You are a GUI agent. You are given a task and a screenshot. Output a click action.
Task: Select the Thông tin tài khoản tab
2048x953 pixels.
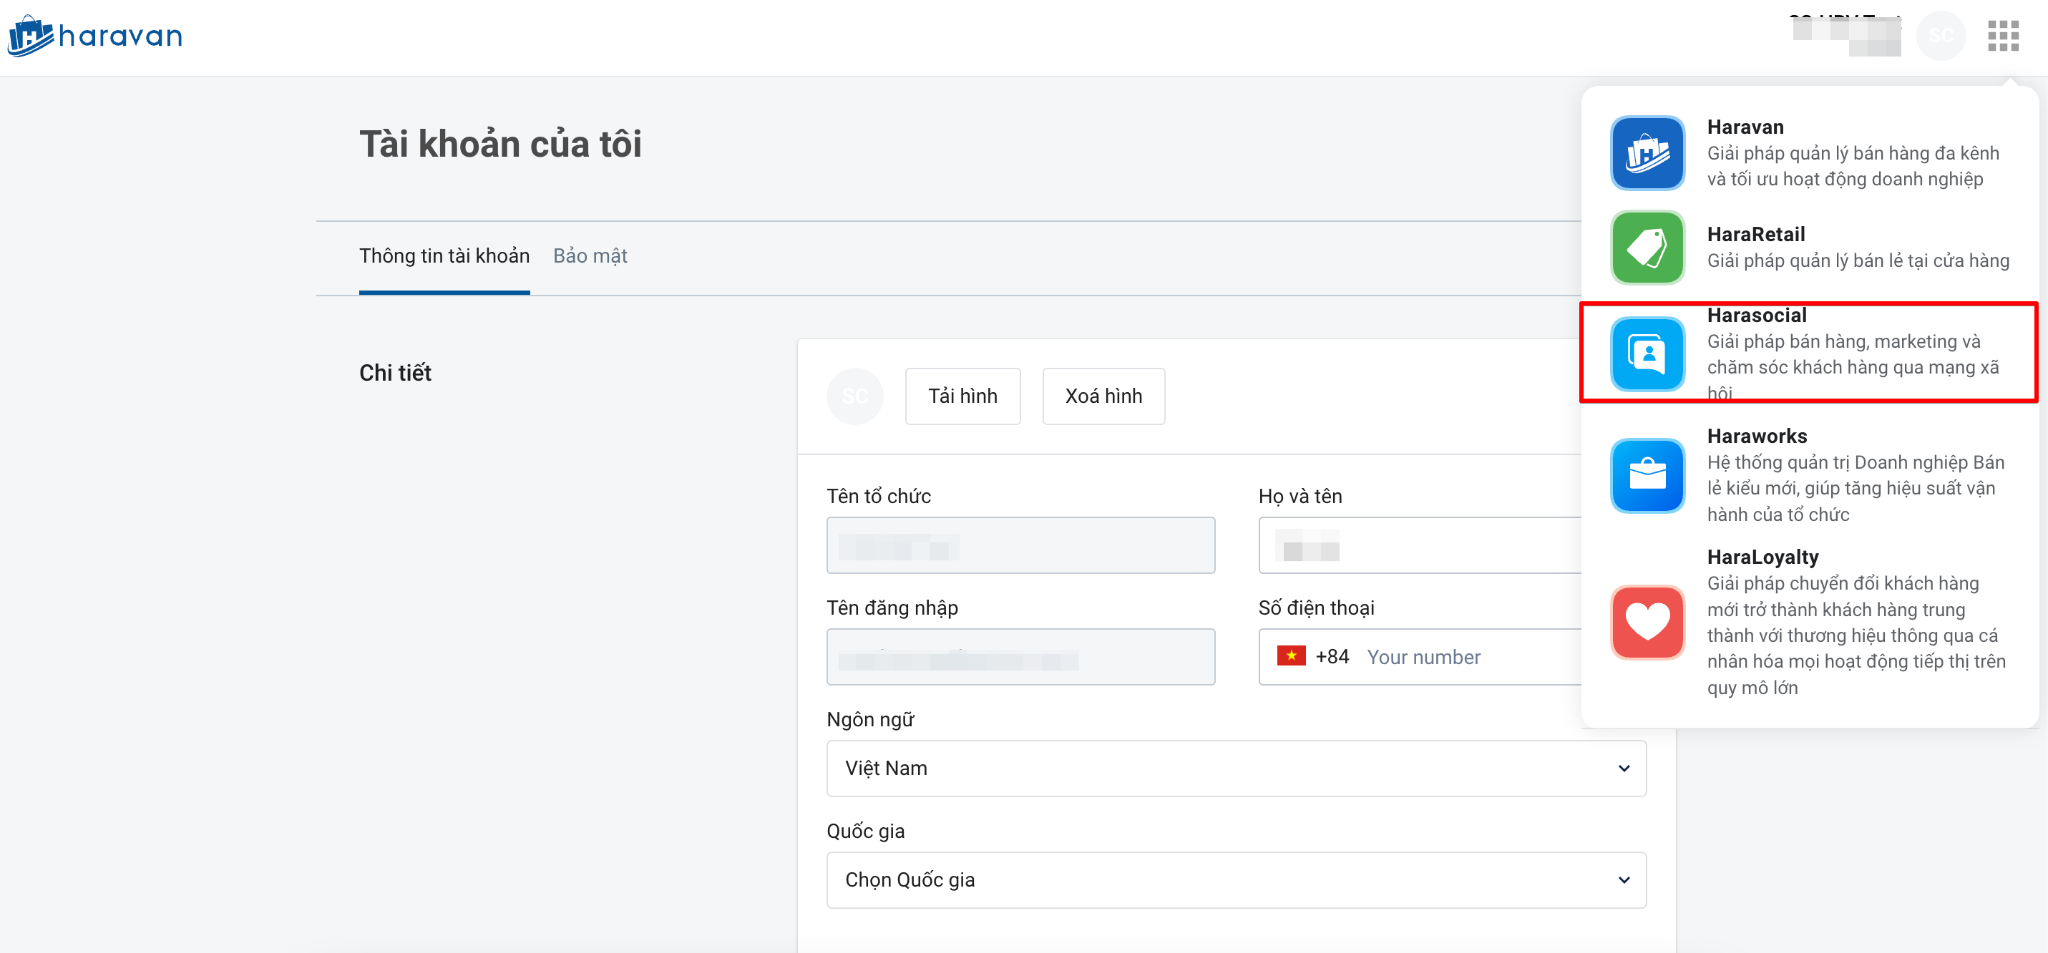pos(444,256)
